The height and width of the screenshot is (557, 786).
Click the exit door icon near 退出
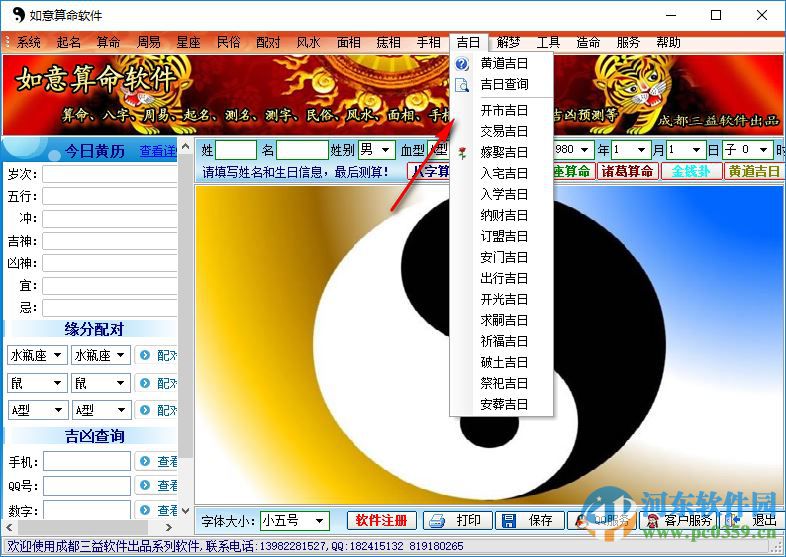coord(733,521)
